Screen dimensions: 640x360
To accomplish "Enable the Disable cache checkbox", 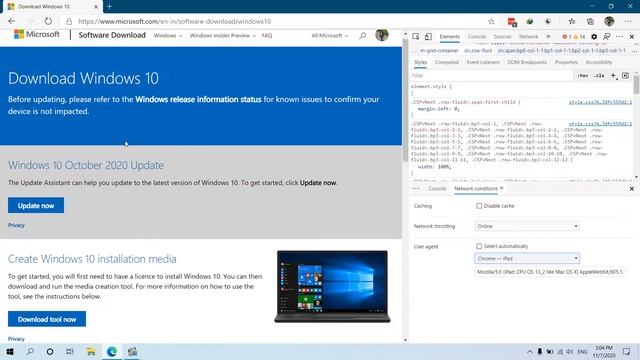I will pyautogui.click(x=479, y=206).
